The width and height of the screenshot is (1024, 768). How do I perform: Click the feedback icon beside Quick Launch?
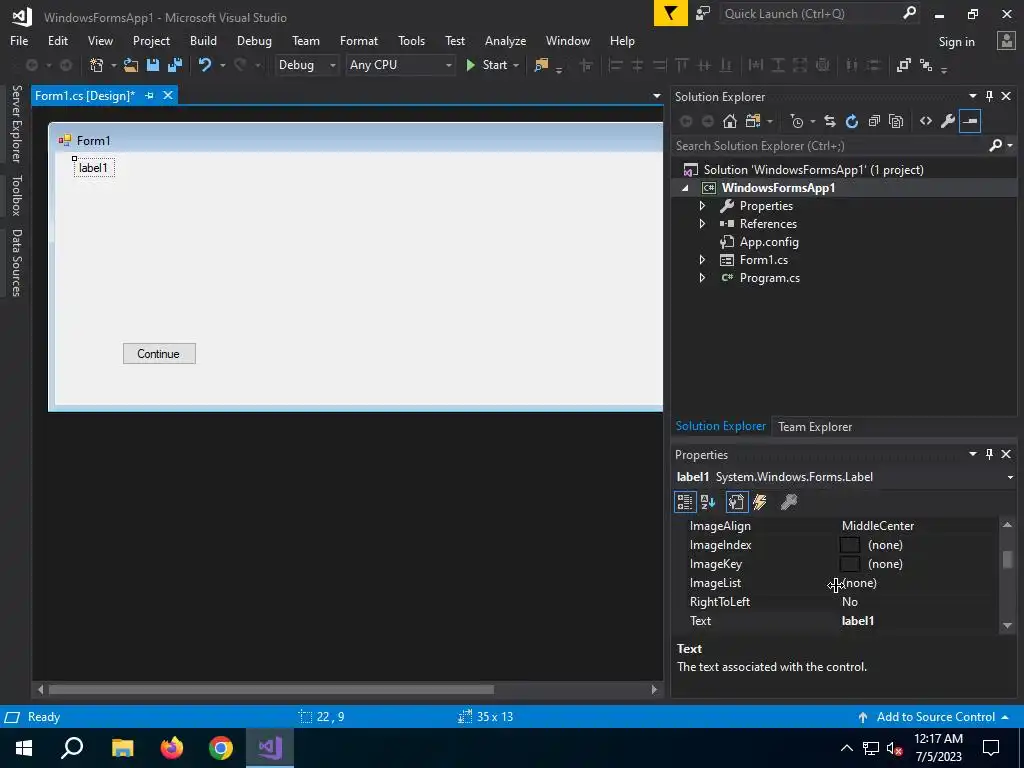(x=703, y=13)
